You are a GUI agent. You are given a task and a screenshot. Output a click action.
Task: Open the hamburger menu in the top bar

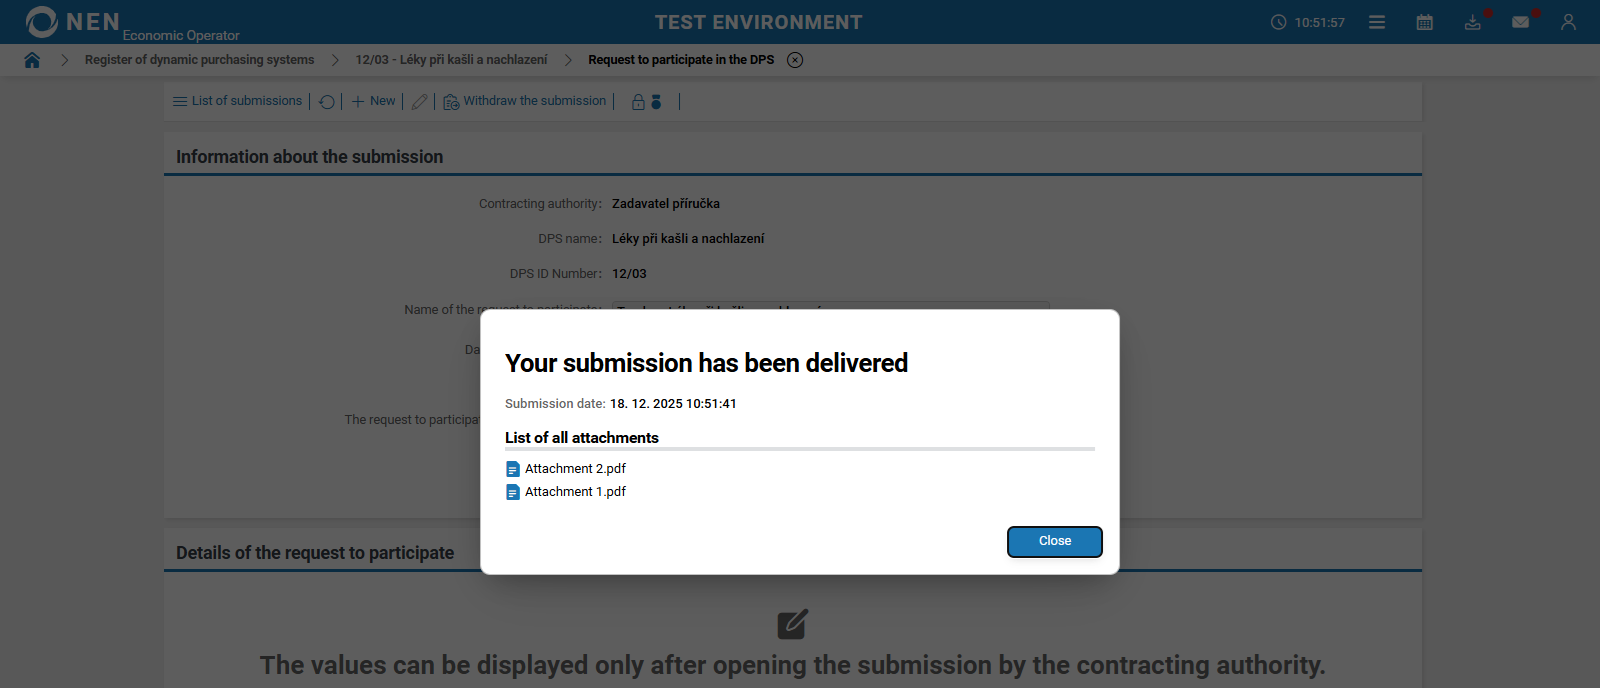pyautogui.click(x=1376, y=21)
